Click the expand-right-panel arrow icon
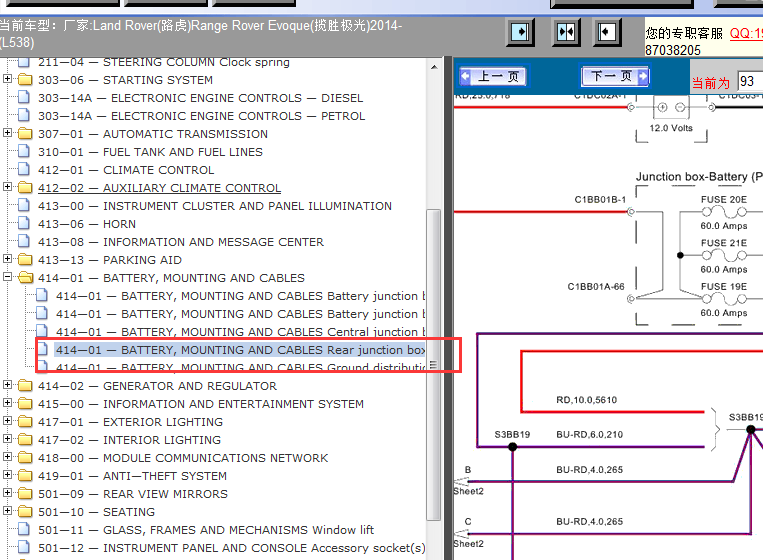Viewport: 763px width, 560px height. pyautogui.click(x=520, y=33)
